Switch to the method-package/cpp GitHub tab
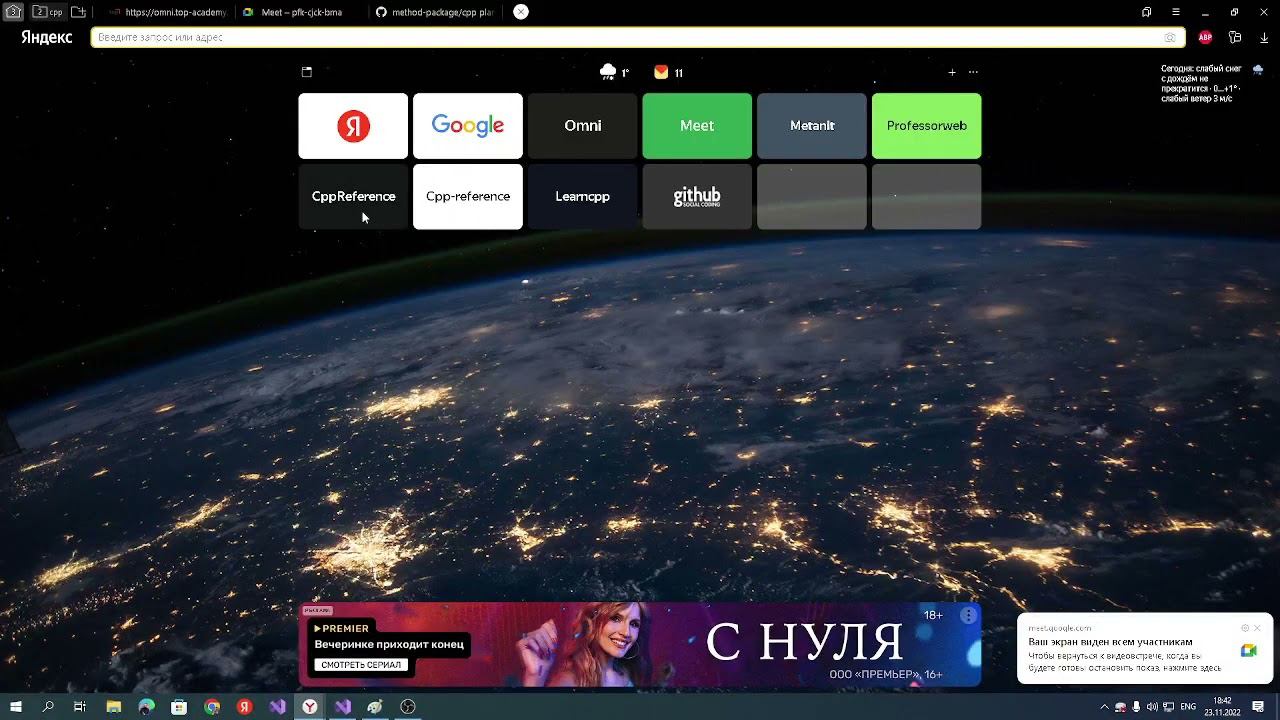 (x=435, y=12)
